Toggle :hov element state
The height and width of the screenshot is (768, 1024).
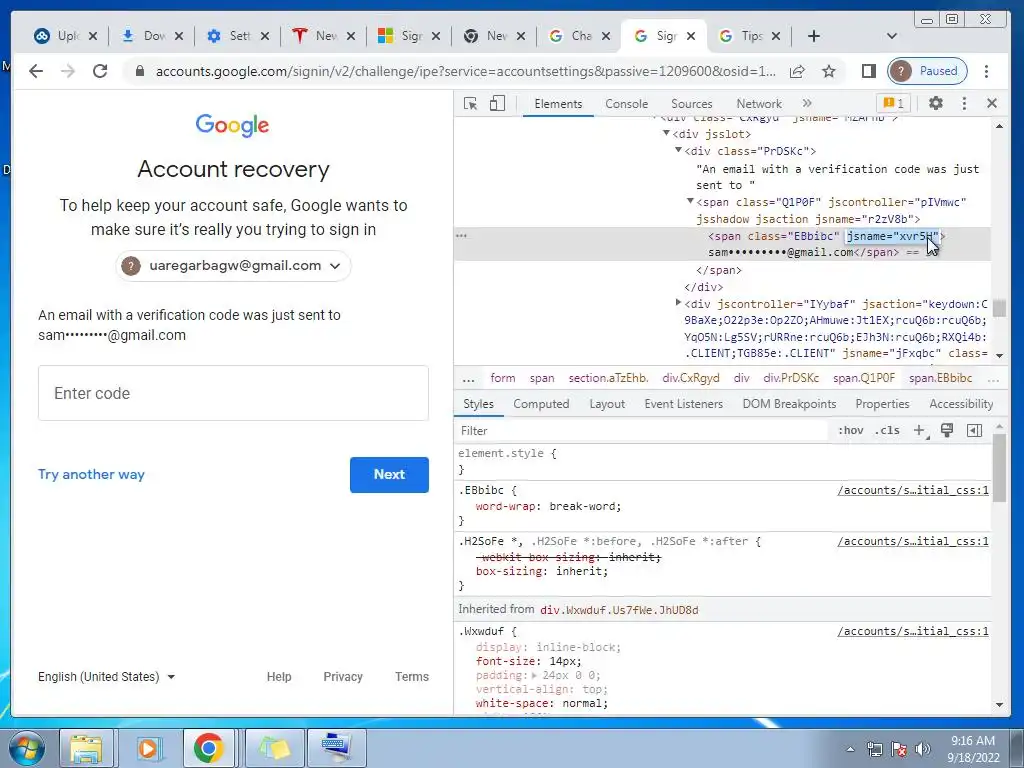coord(851,430)
